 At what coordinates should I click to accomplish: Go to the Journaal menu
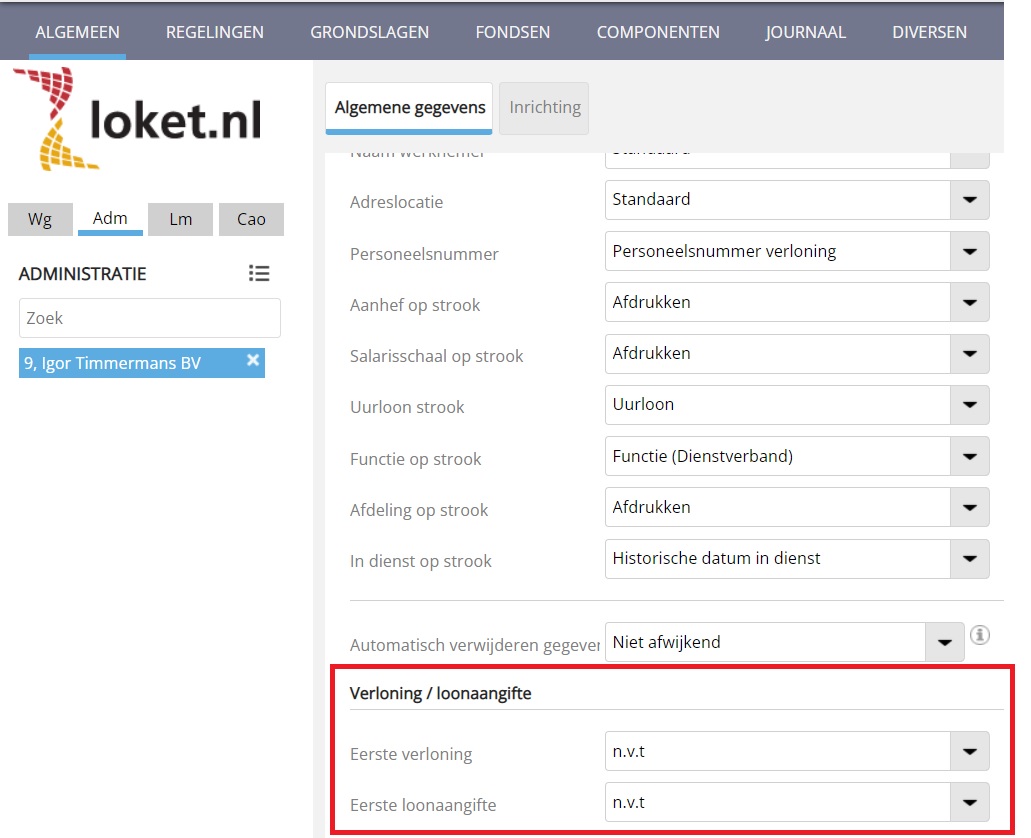[x=805, y=32]
